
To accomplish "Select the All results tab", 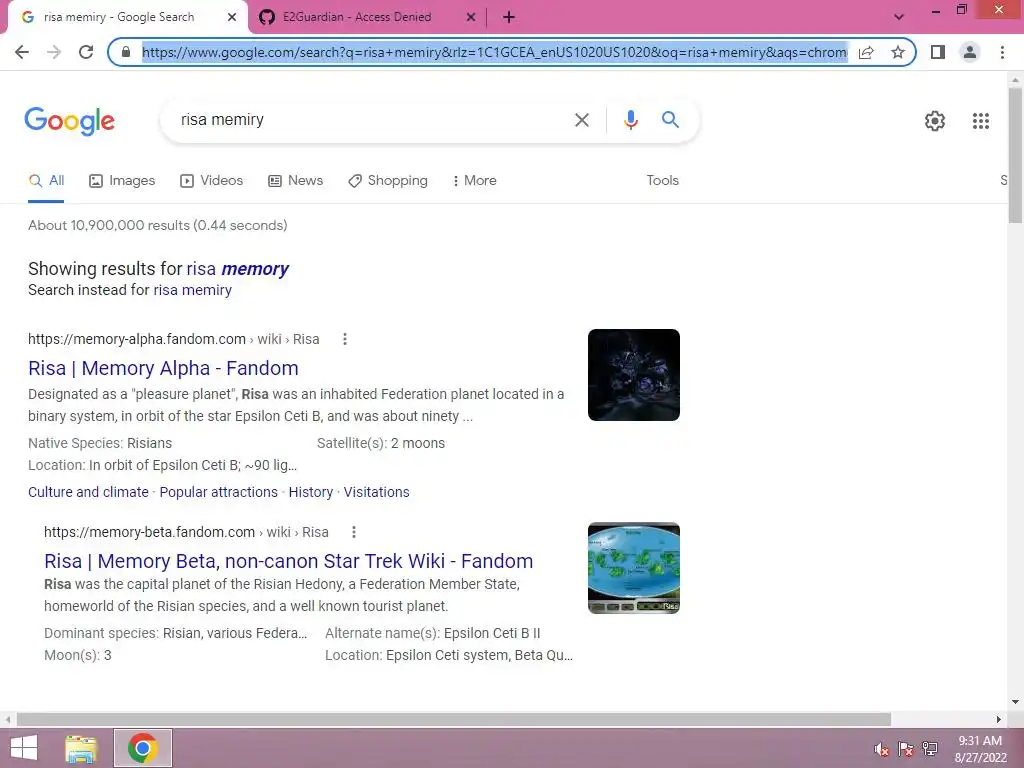I will point(46,181).
